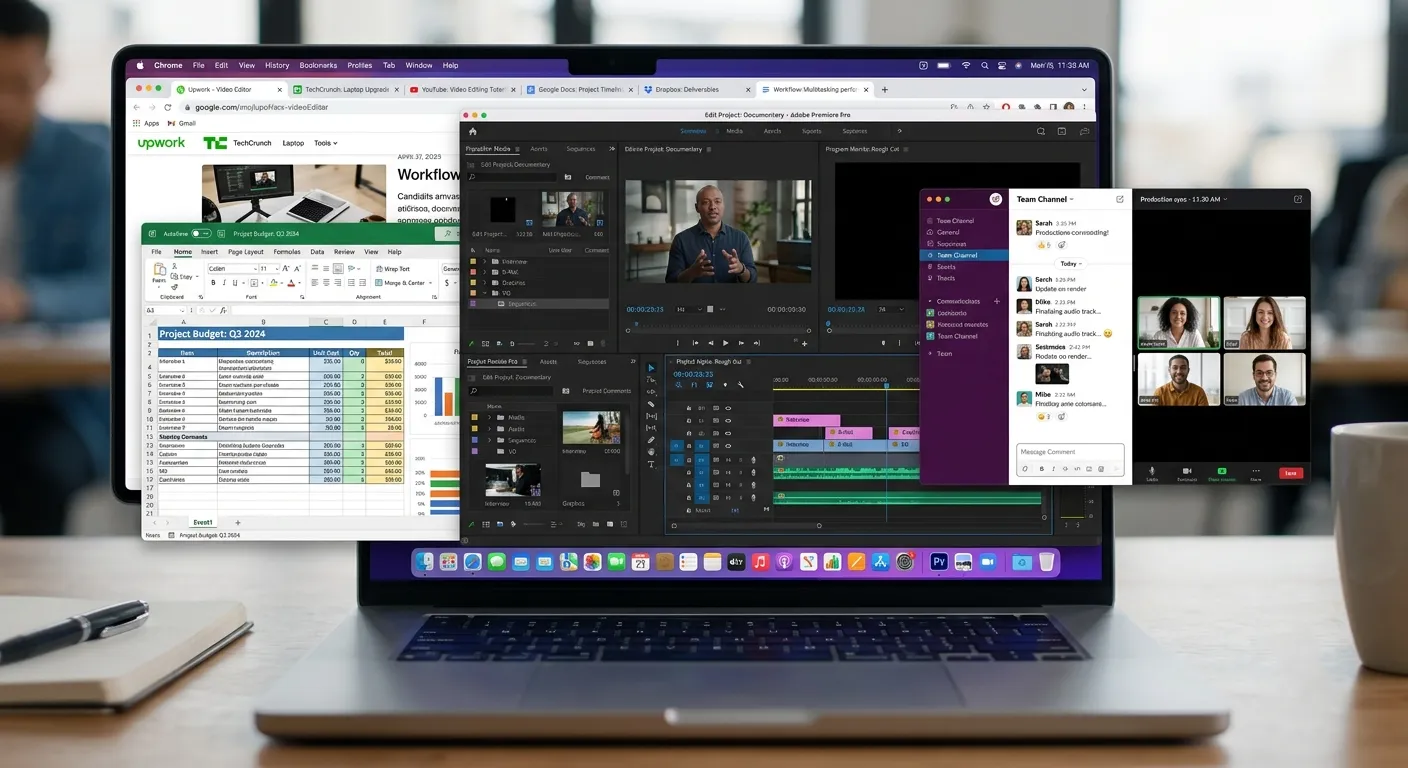Toggle the AutoSave switch in Excel
The image size is (1408, 768).
coord(203,234)
